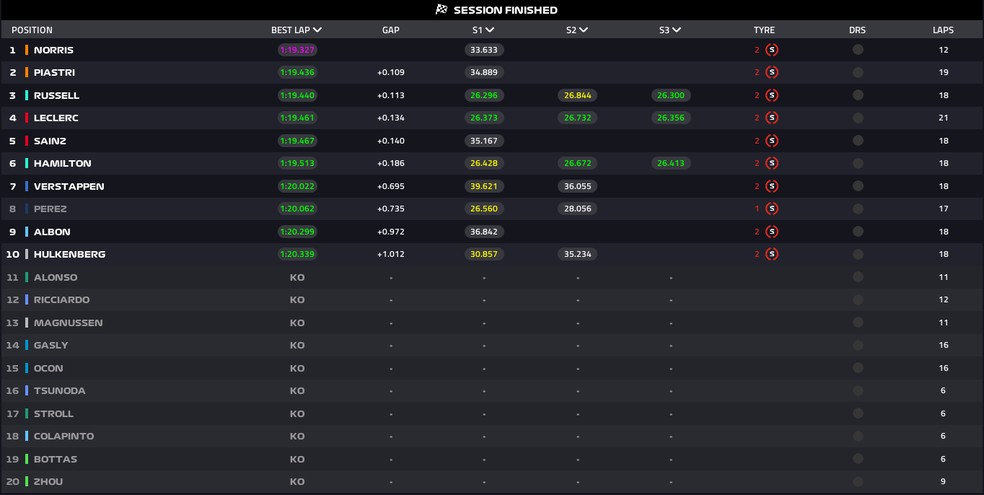The height and width of the screenshot is (495, 984).
Task: Click Hulkenberg's soft tyre icon
Action: [x=772, y=255]
